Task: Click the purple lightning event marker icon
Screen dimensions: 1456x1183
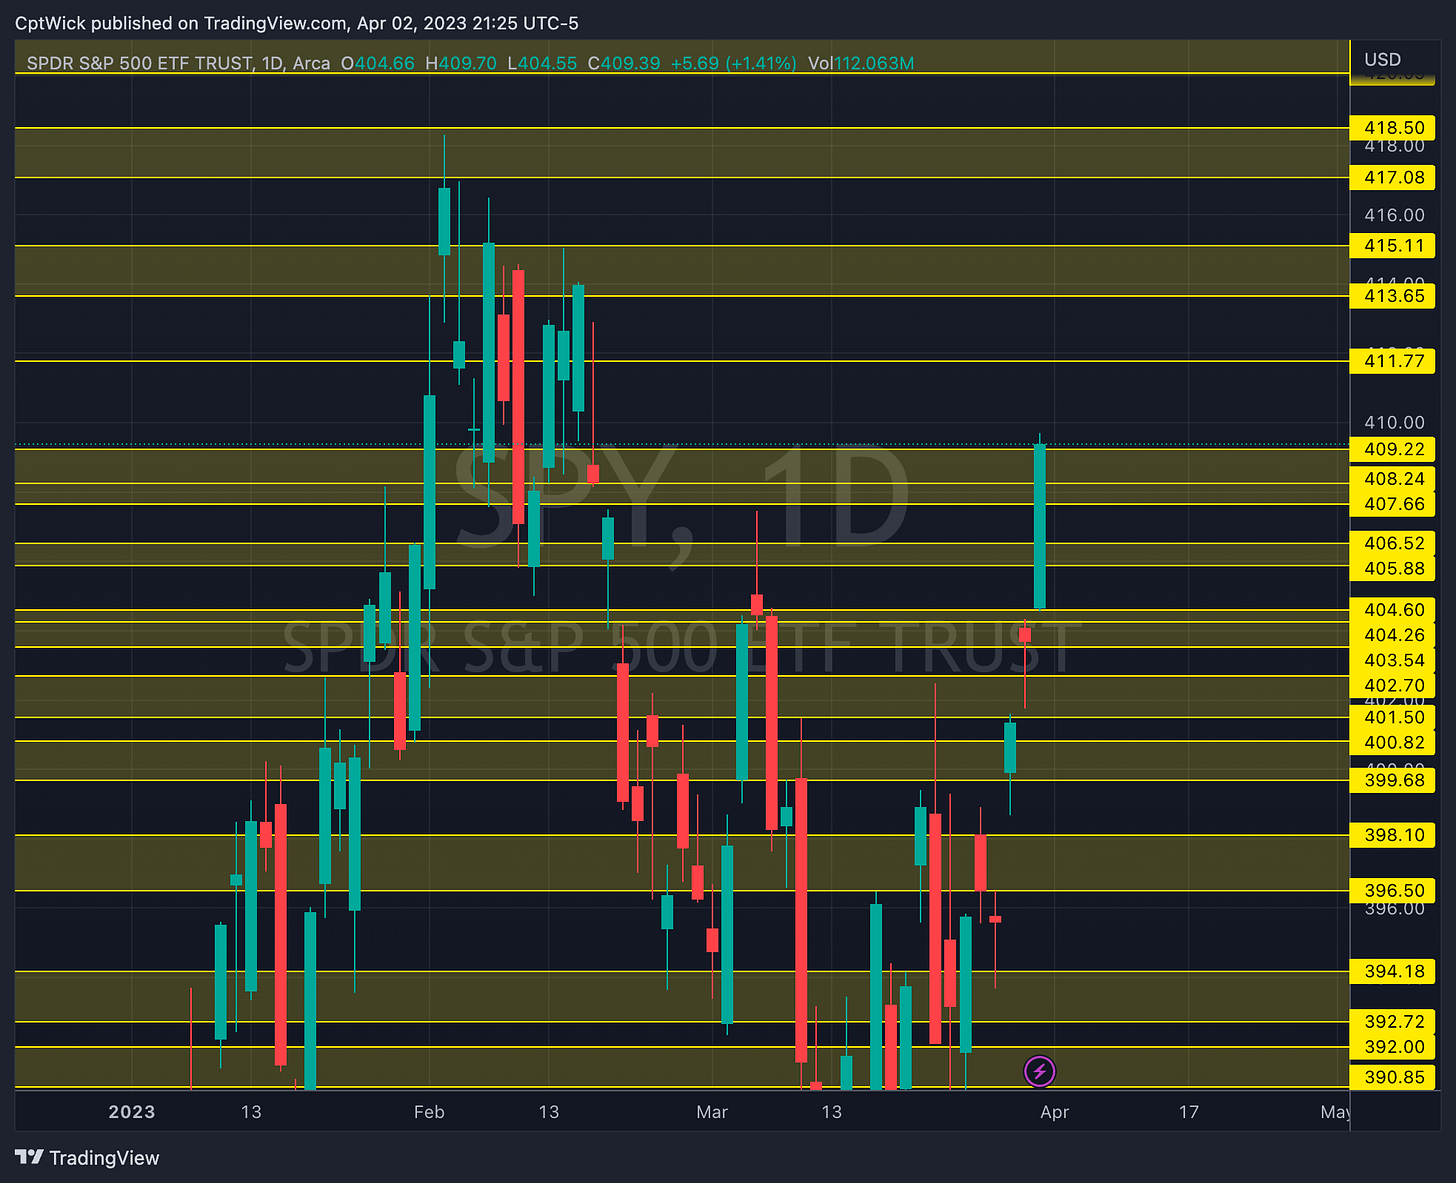Action: (x=1040, y=1072)
